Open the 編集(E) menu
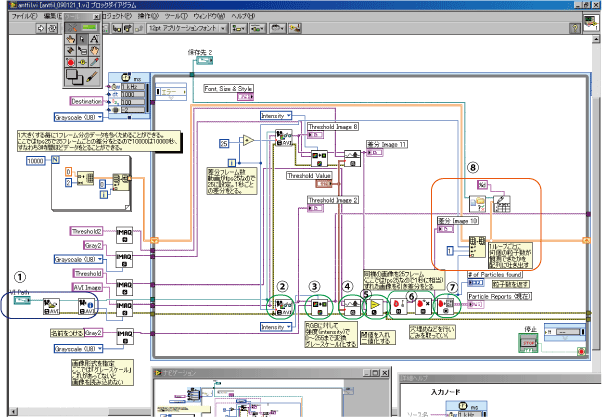 coord(53,16)
